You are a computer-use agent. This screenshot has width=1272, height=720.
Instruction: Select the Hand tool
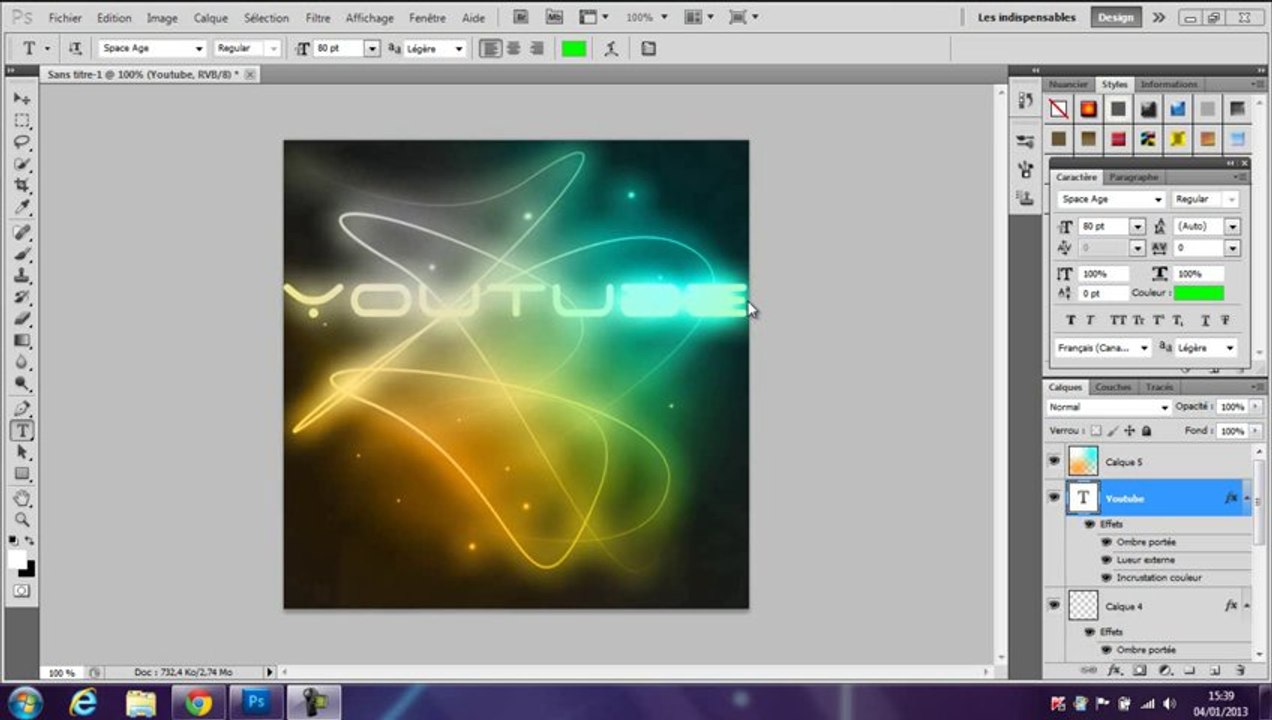pos(22,498)
